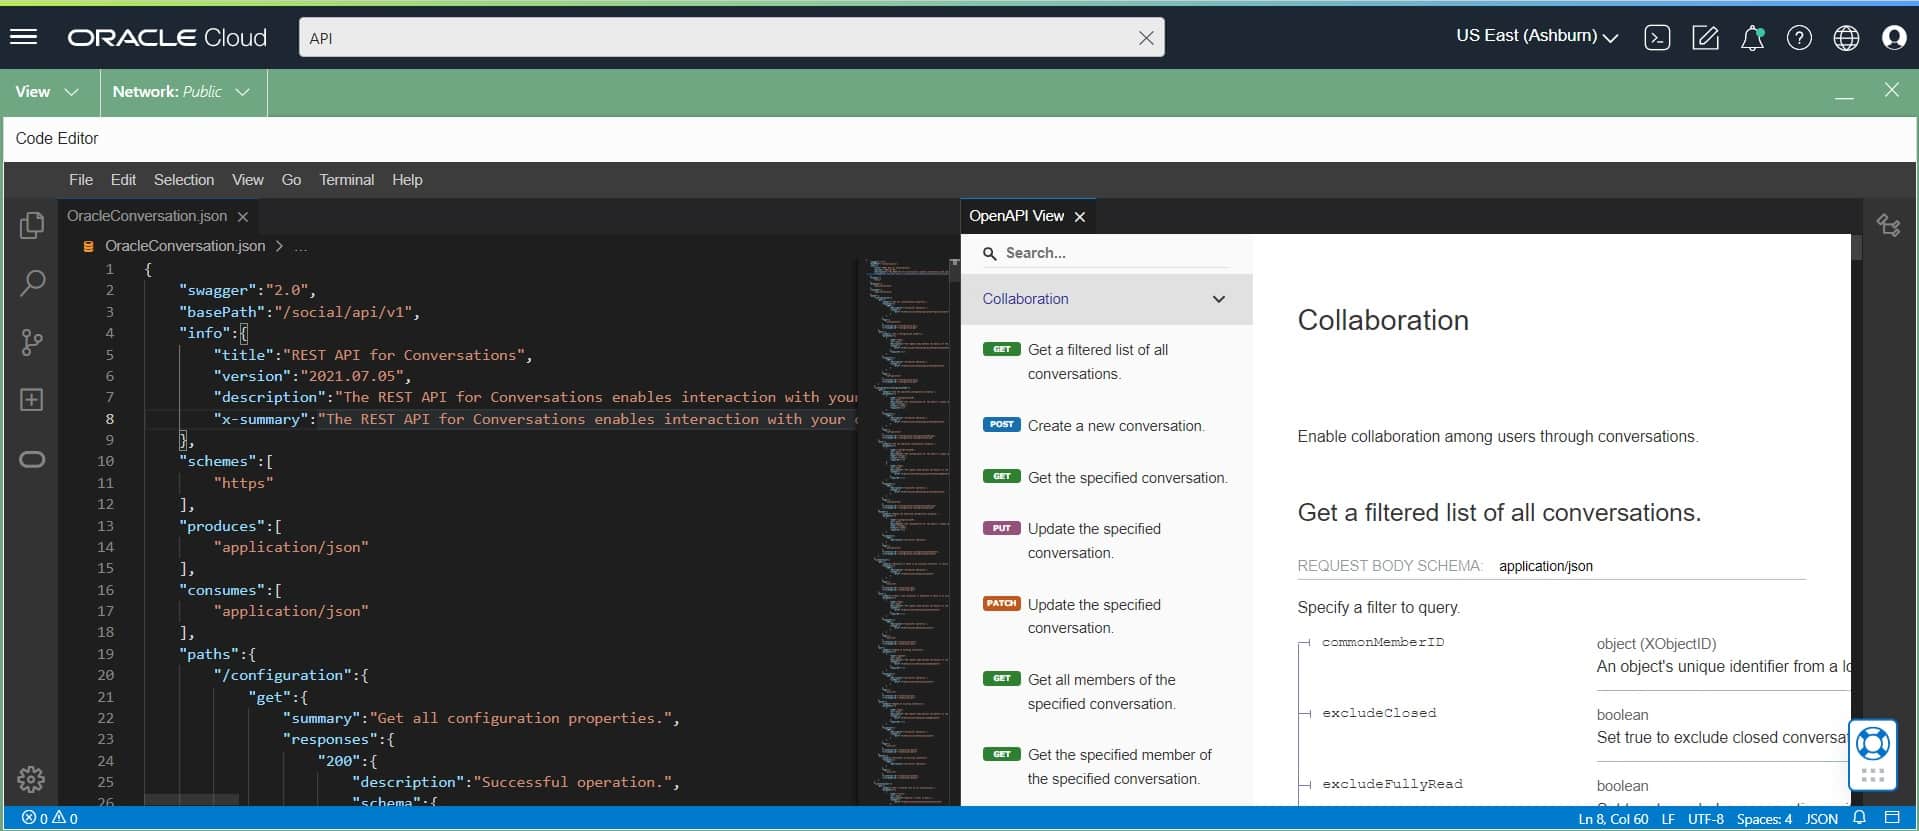Switch to the OpenAPI View tab
The image size is (1919, 831).
(1016, 216)
